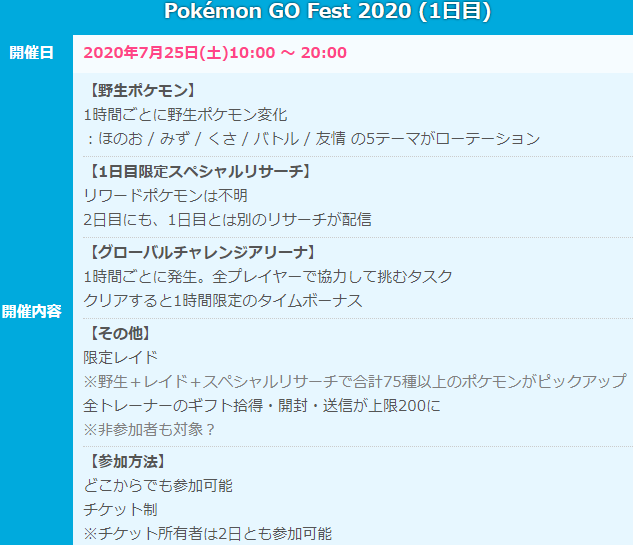This screenshot has height=545, width=633.
Task: Click the 【グローバルチャレンジアリーナ】 heading
Action: tap(201, 253)
